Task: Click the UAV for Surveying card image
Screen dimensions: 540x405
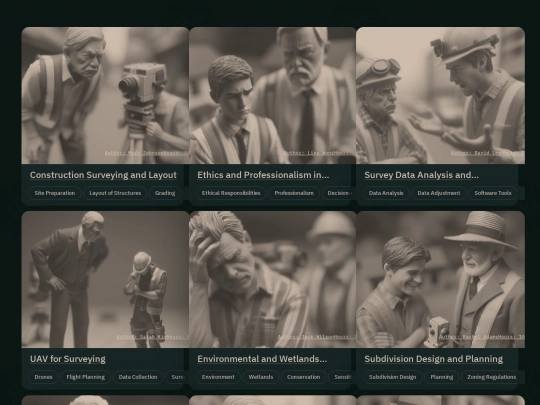Action: tap(105, 279)
